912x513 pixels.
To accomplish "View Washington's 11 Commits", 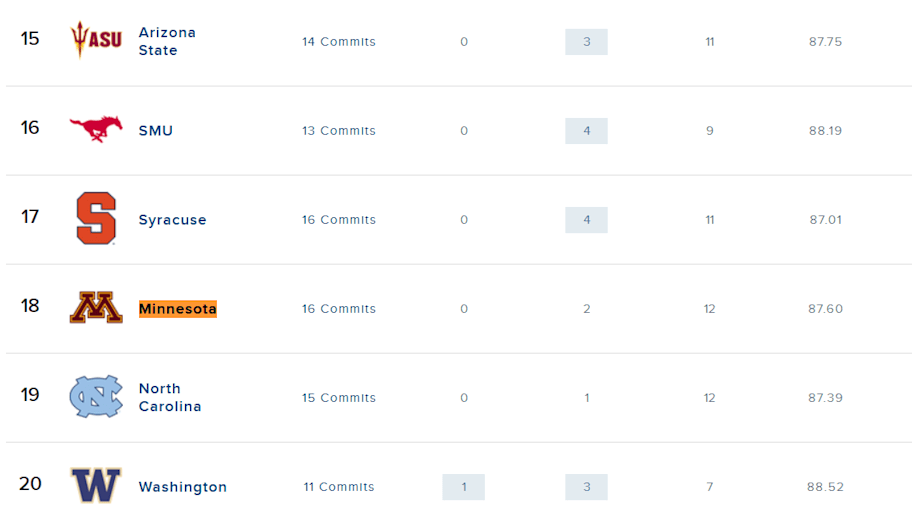I will [339, 487].
